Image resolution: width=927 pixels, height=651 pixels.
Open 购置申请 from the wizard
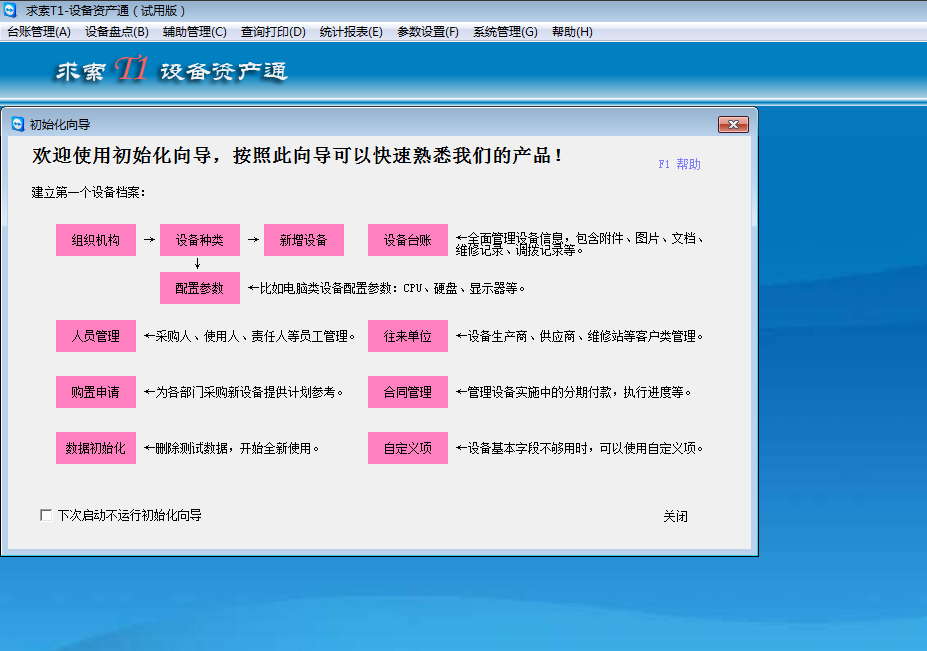96,392
